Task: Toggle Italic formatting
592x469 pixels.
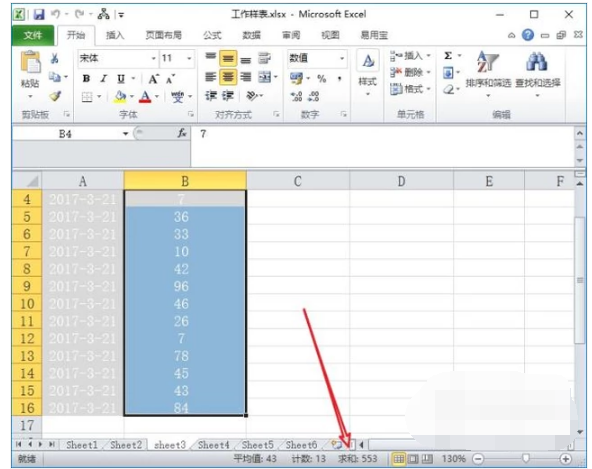Action: pyautogui.click(x=103, y=79)
